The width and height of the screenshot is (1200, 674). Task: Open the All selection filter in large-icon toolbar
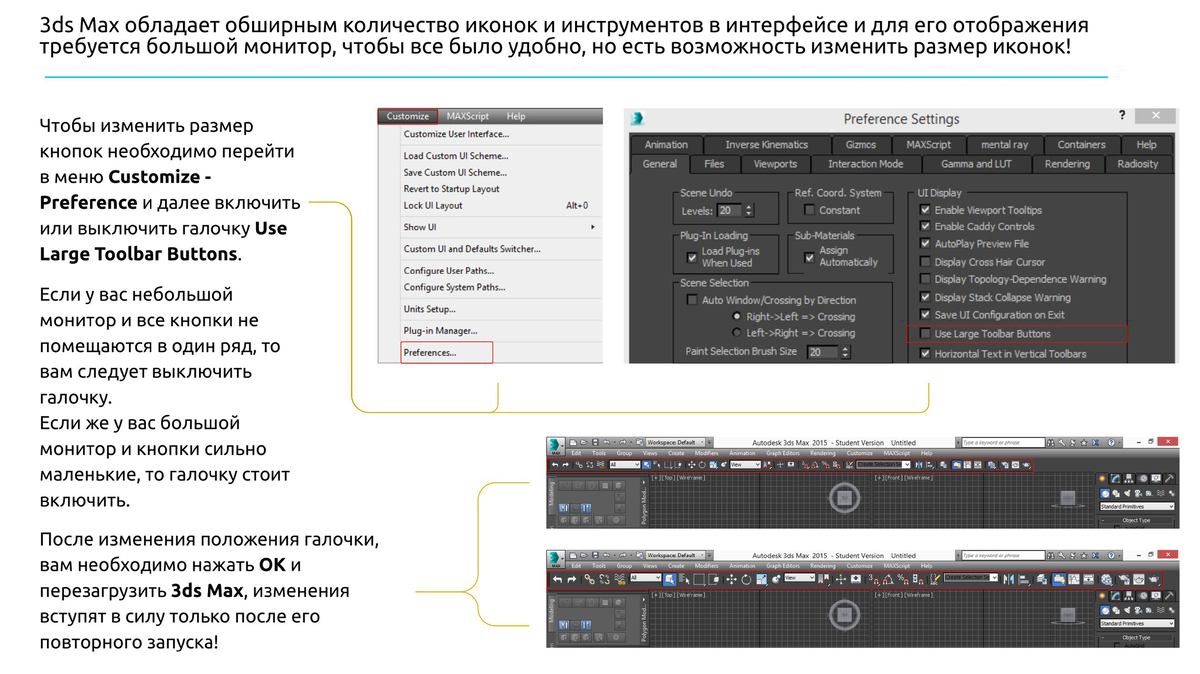point(646,578)
